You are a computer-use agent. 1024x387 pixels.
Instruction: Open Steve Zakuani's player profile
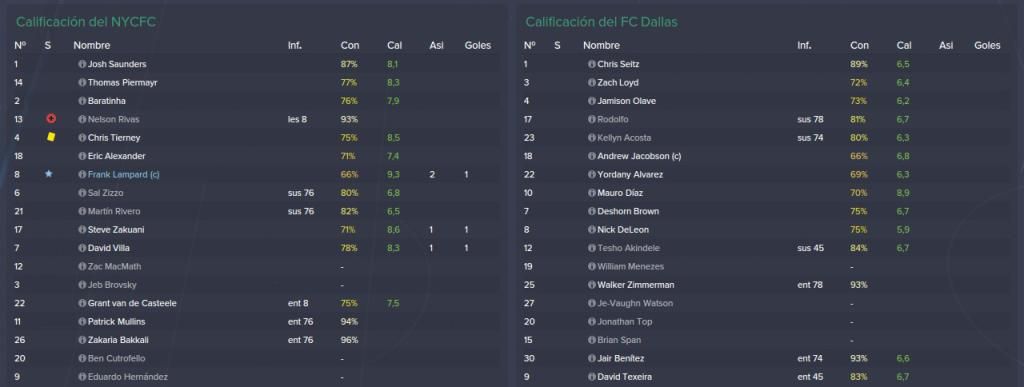click(x=114, y=230)
